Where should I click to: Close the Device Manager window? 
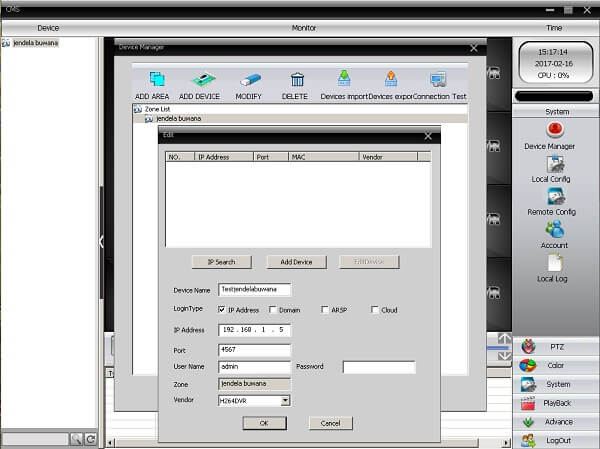[x=474, y=48]
